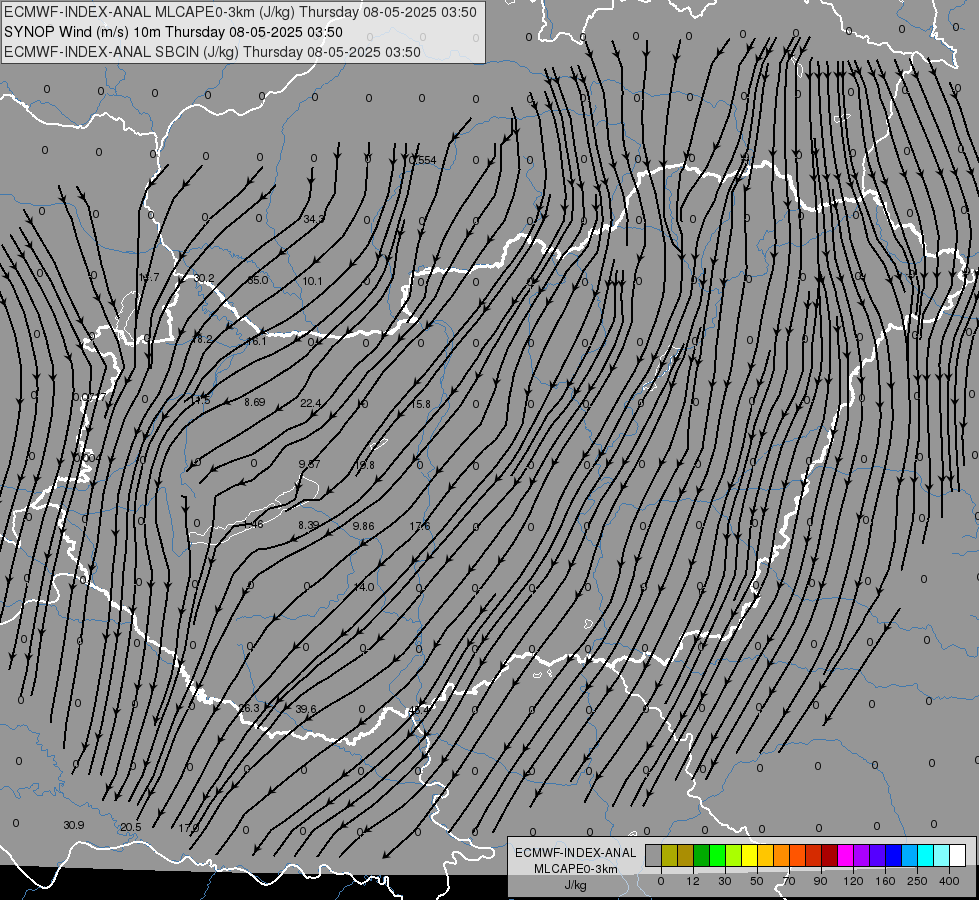Select the legend tick label 30
This screenshot has width=979, height=900.
[x=724, y=881]
